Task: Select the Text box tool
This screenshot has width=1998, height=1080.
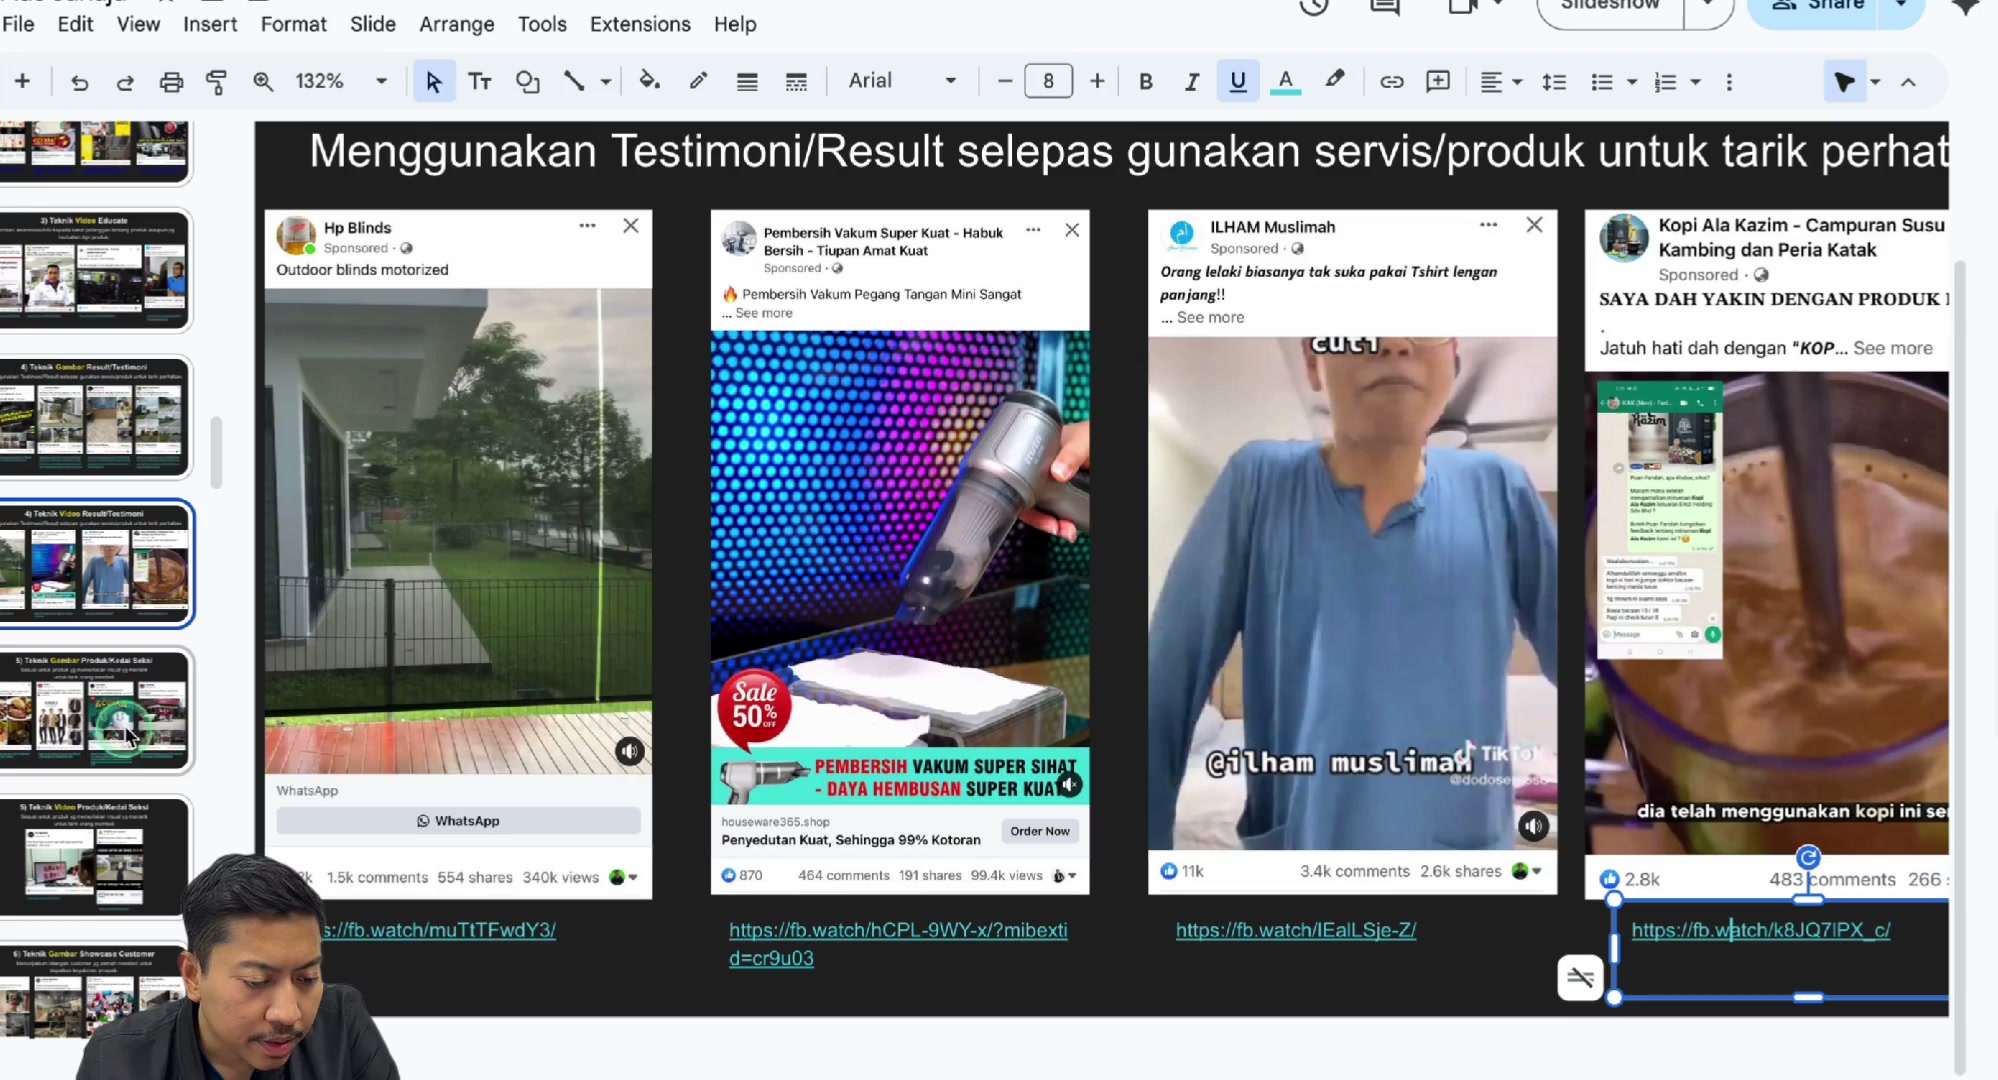Action: [x=480, y=82]
